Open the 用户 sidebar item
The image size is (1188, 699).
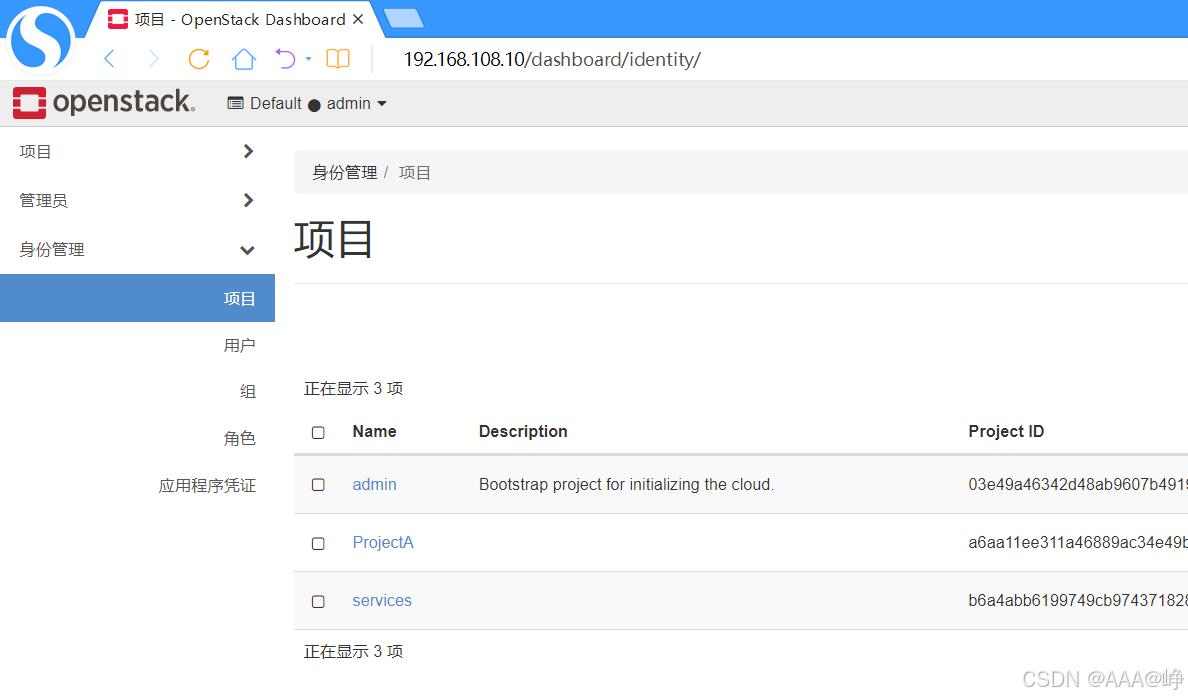pos(239,345)
